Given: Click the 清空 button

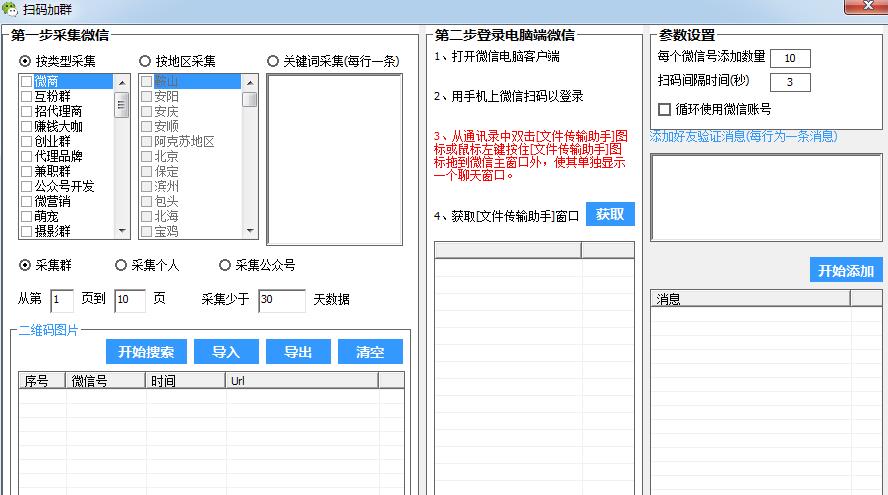Looking at the screenshot, I should [370, 352].
